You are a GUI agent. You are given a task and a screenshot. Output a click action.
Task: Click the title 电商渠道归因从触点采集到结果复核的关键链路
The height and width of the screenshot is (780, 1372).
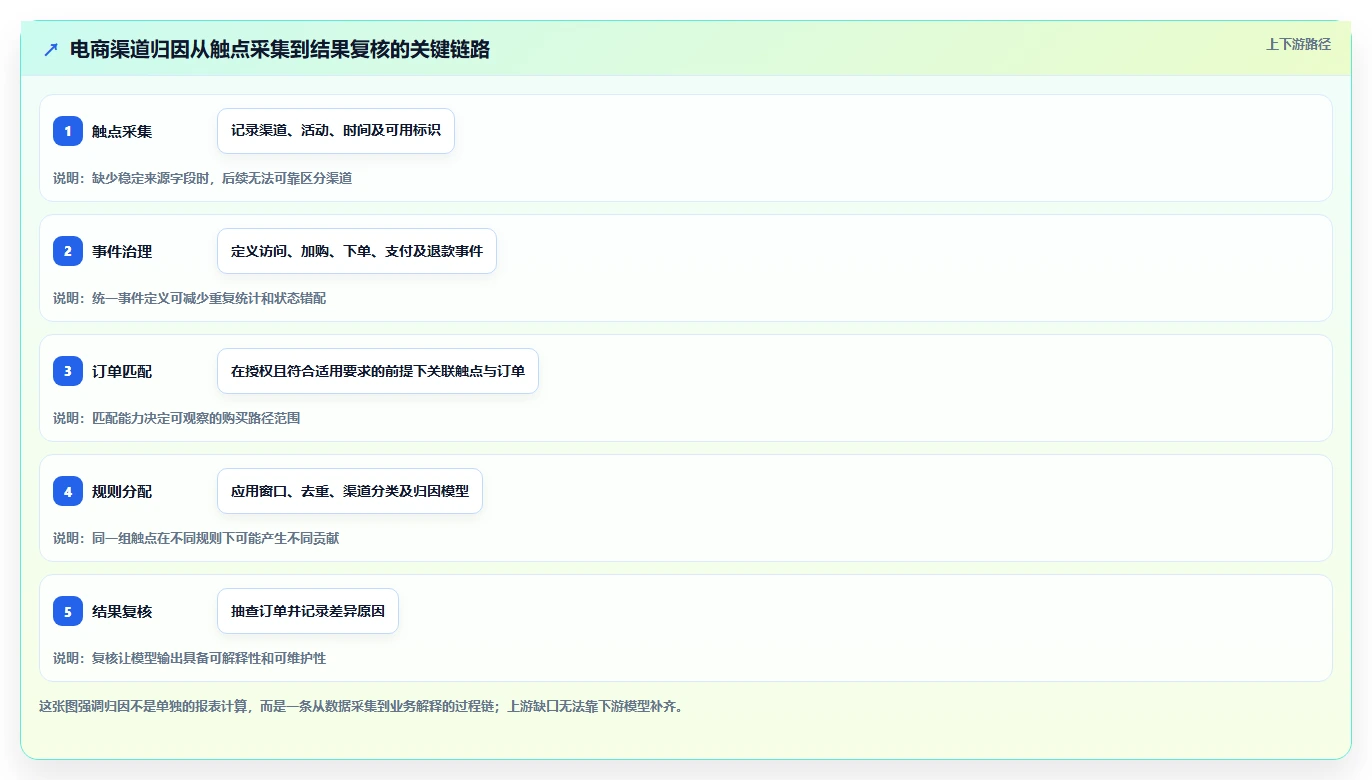click(x=280, y=49)
